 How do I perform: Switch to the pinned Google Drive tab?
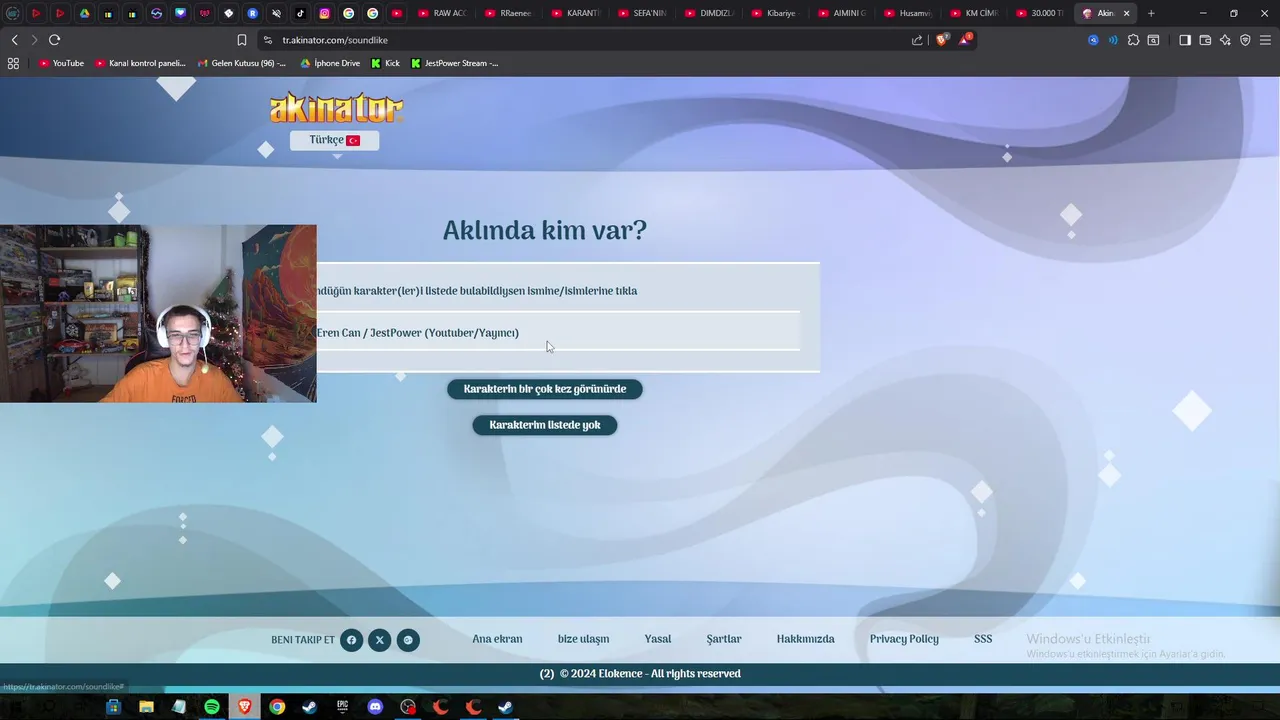point(84,13)
